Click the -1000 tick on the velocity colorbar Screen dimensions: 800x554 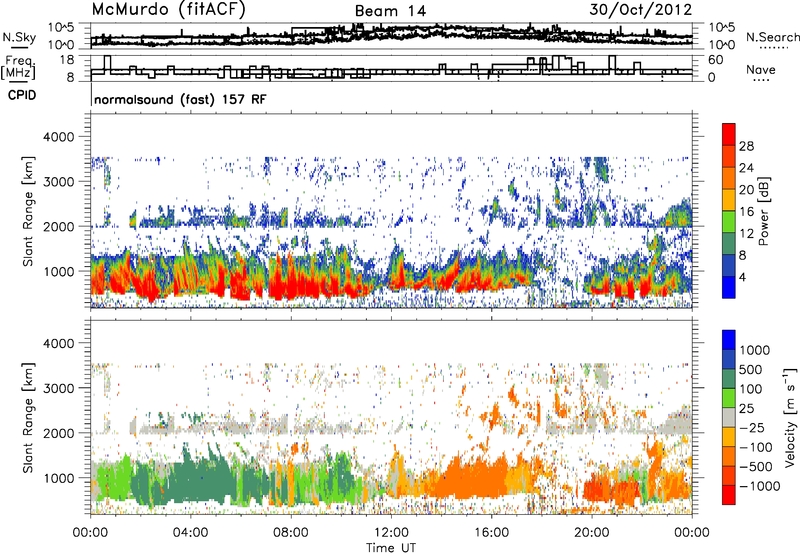[760, 486]
